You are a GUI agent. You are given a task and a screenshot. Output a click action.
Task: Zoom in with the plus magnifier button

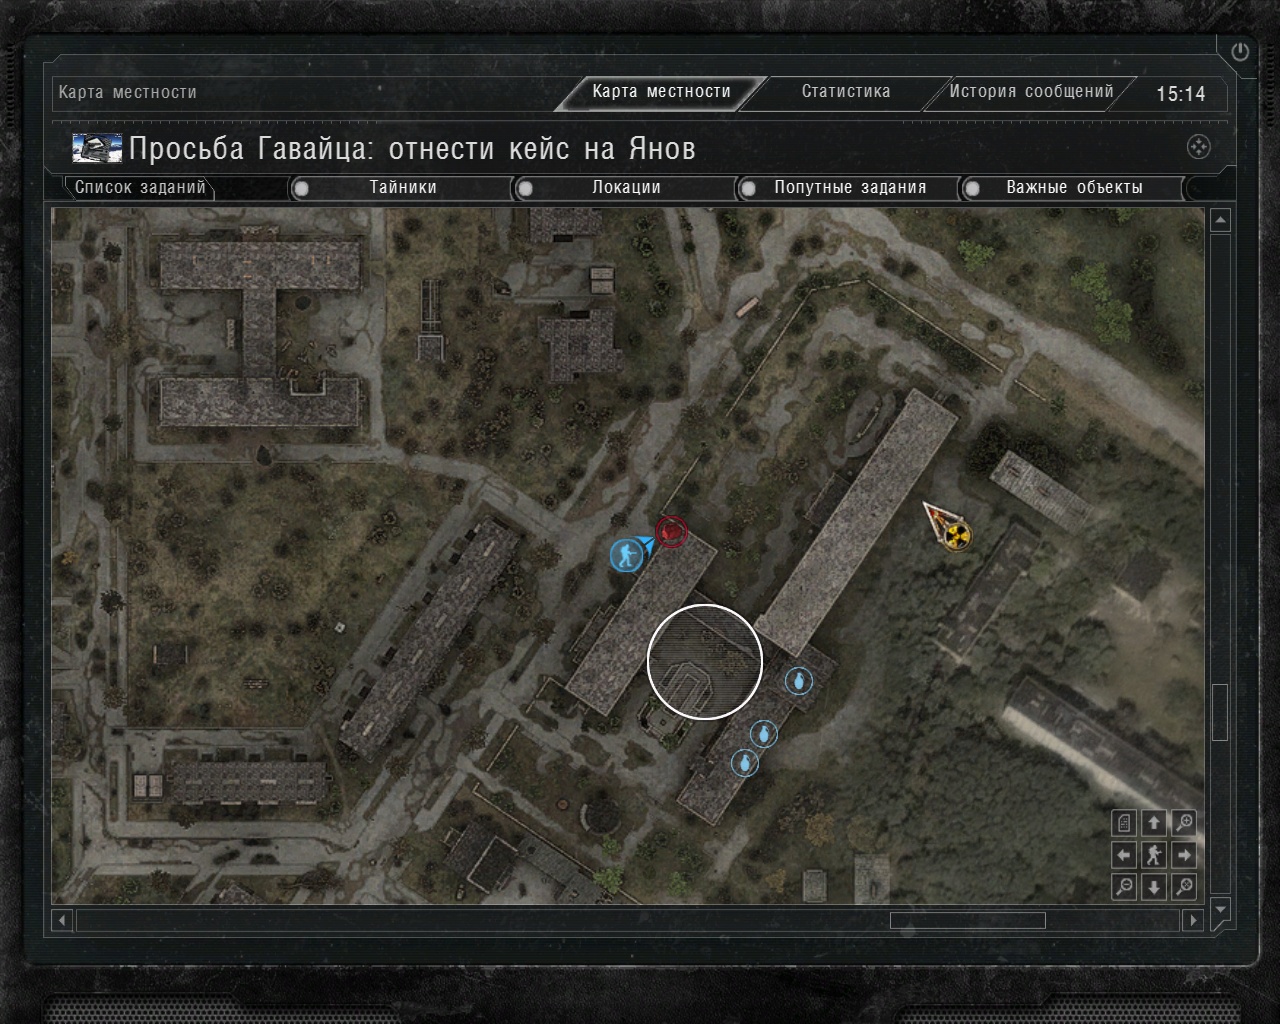coord(1184,823)
